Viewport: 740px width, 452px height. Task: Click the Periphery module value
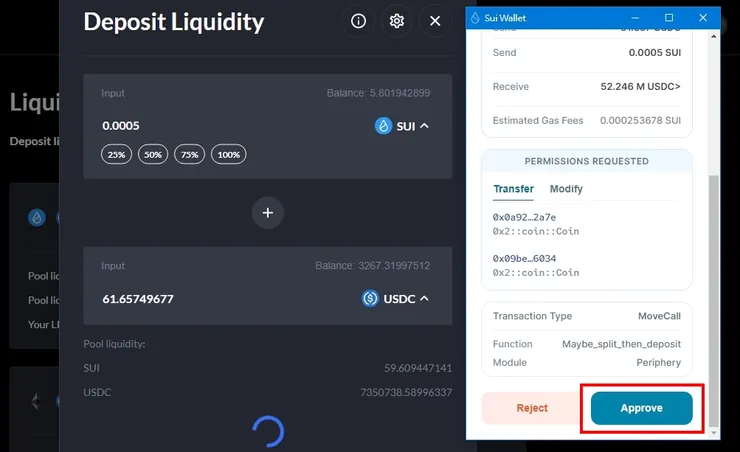click(x=658, y=362)
